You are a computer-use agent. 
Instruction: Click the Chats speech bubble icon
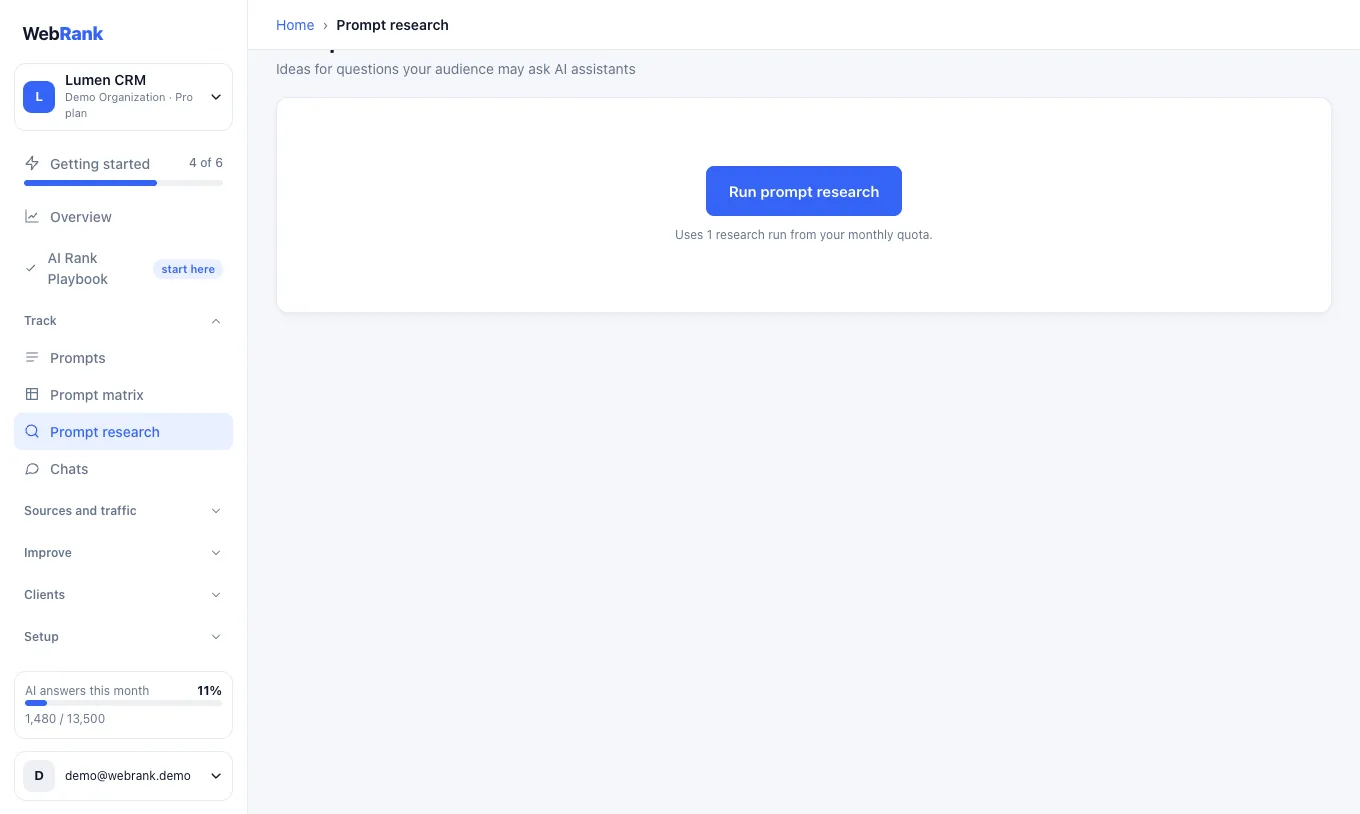pos(32,469)
